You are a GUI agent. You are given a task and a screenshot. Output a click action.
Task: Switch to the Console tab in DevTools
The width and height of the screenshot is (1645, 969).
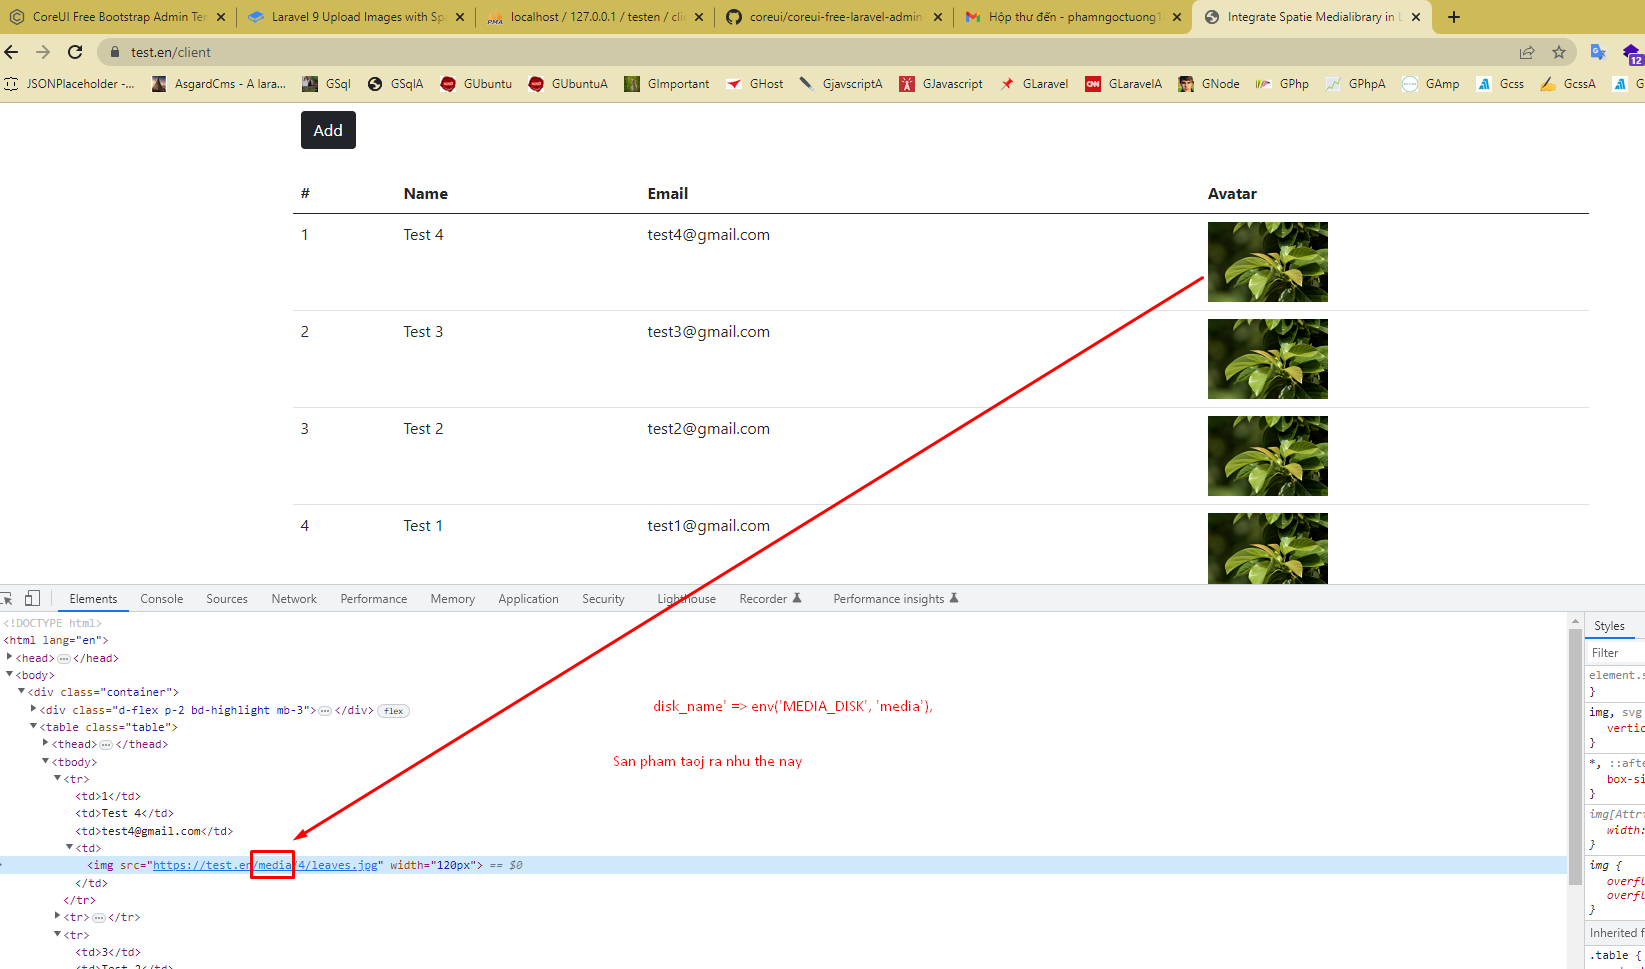coord(162,599)
